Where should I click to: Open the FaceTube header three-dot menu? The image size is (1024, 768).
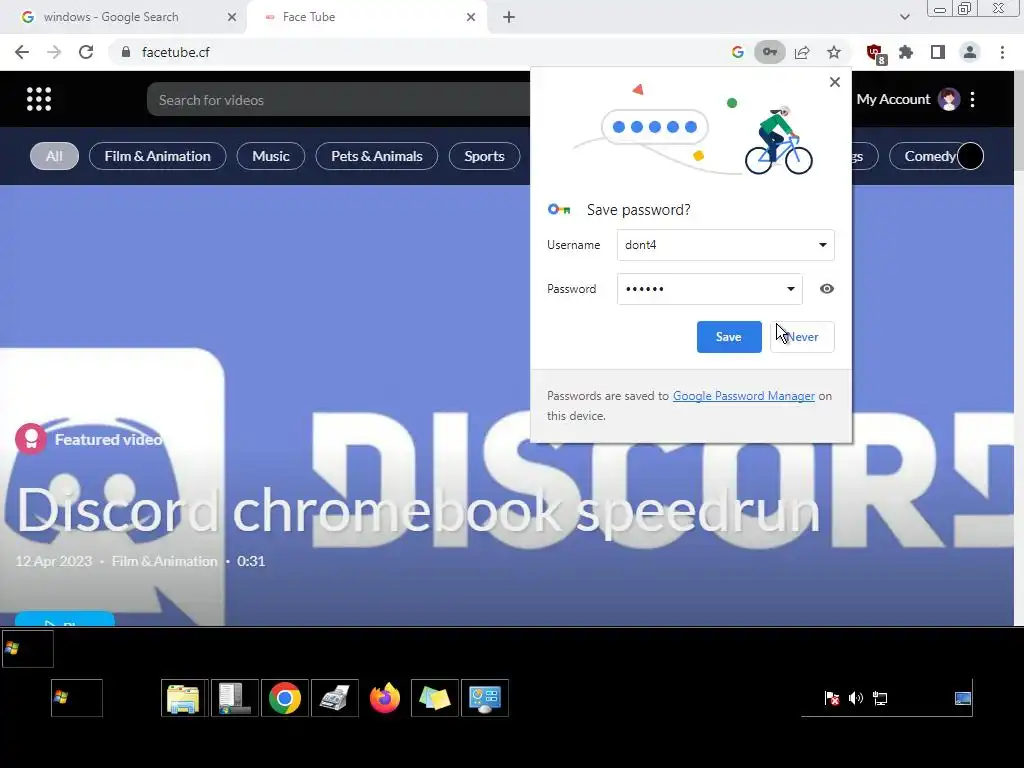pos(973,99)
